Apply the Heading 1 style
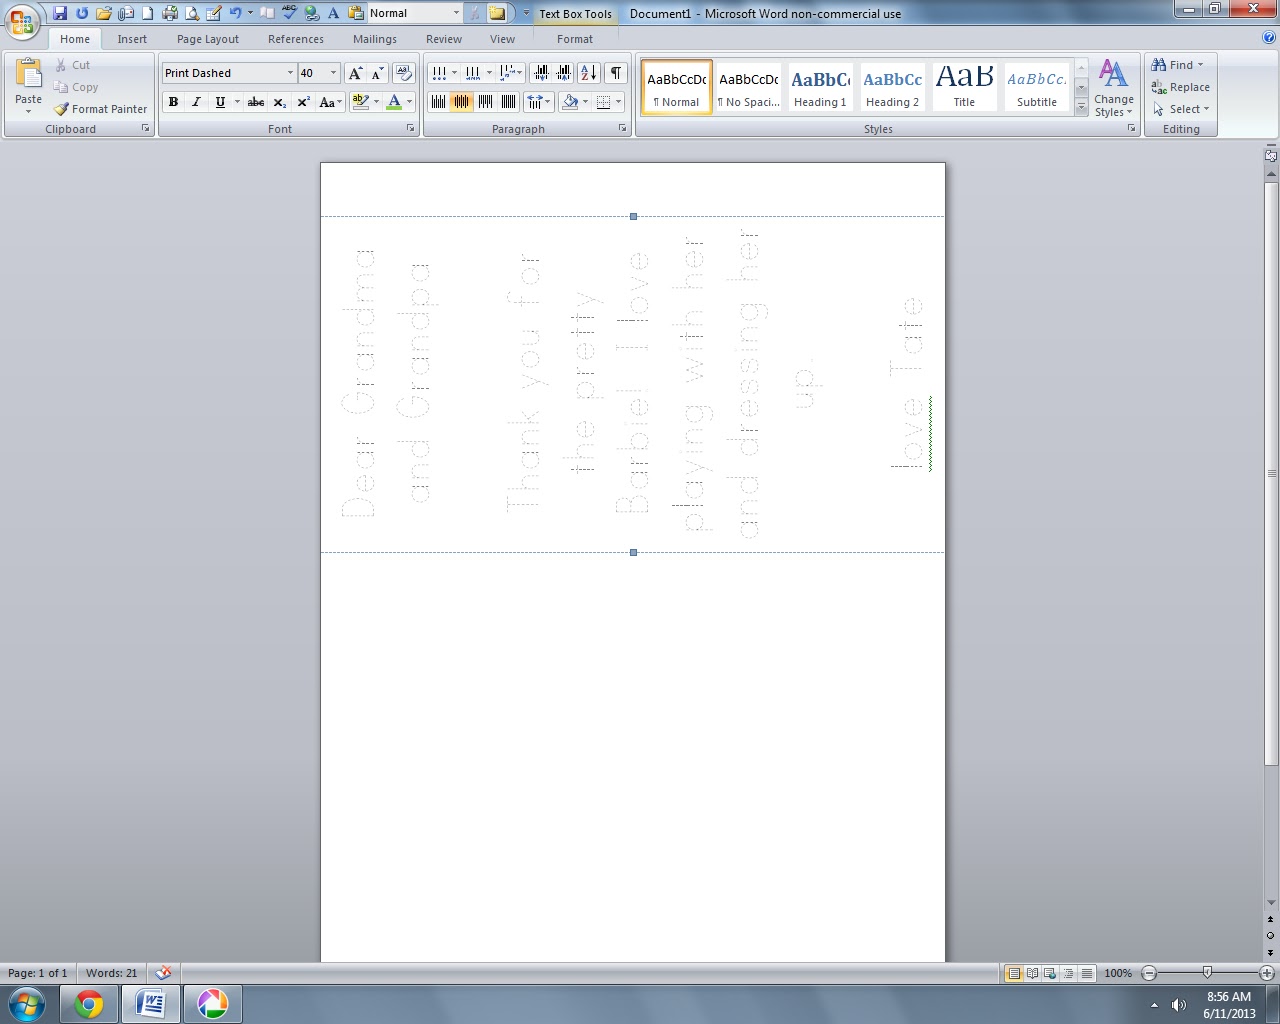The height and width of the screenshot is (1024, 1280). [821, 87]
